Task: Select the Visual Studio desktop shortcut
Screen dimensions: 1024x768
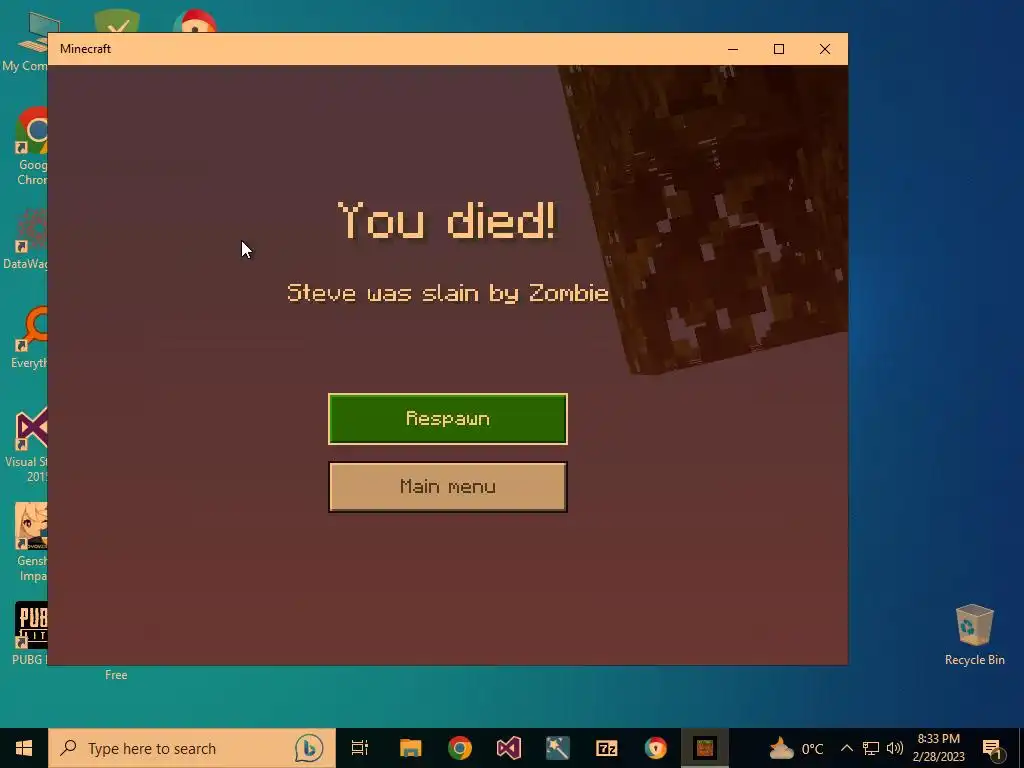Action: click(29, 444)
